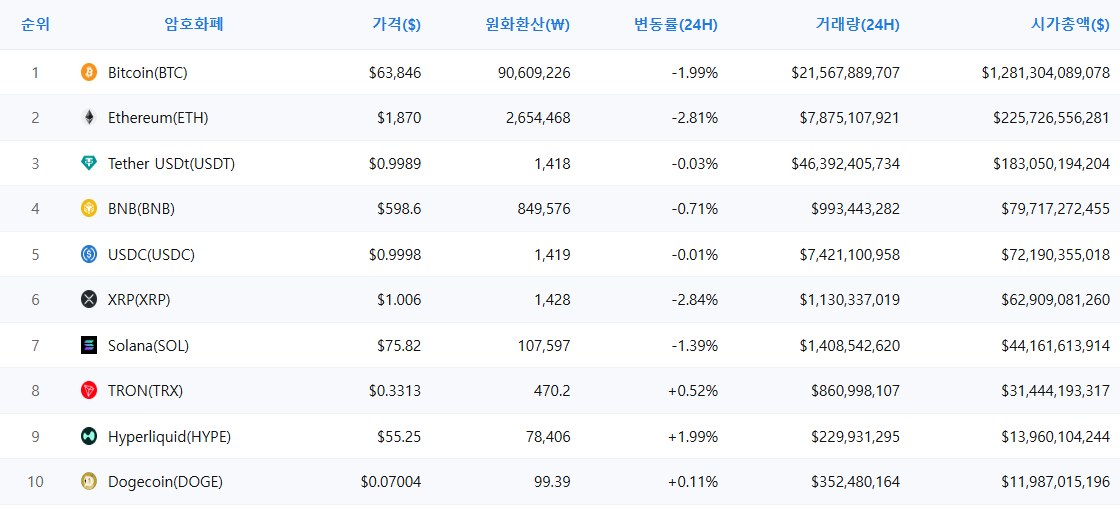Sort by 변동률(24H) column header
Viewport: 1120px width, 514px height.
coord(676,25)
